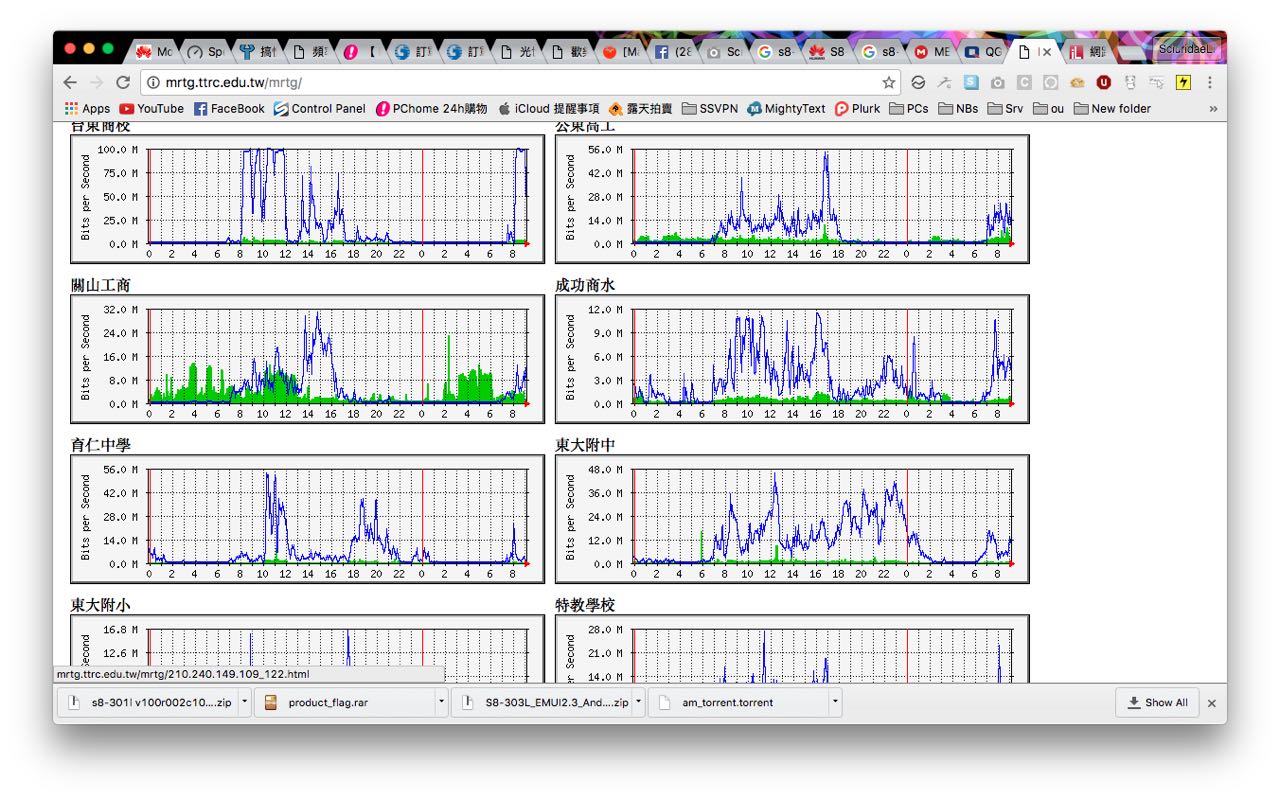
Task: Bookmark this page with the star icon
Action: tap(888, 83)
